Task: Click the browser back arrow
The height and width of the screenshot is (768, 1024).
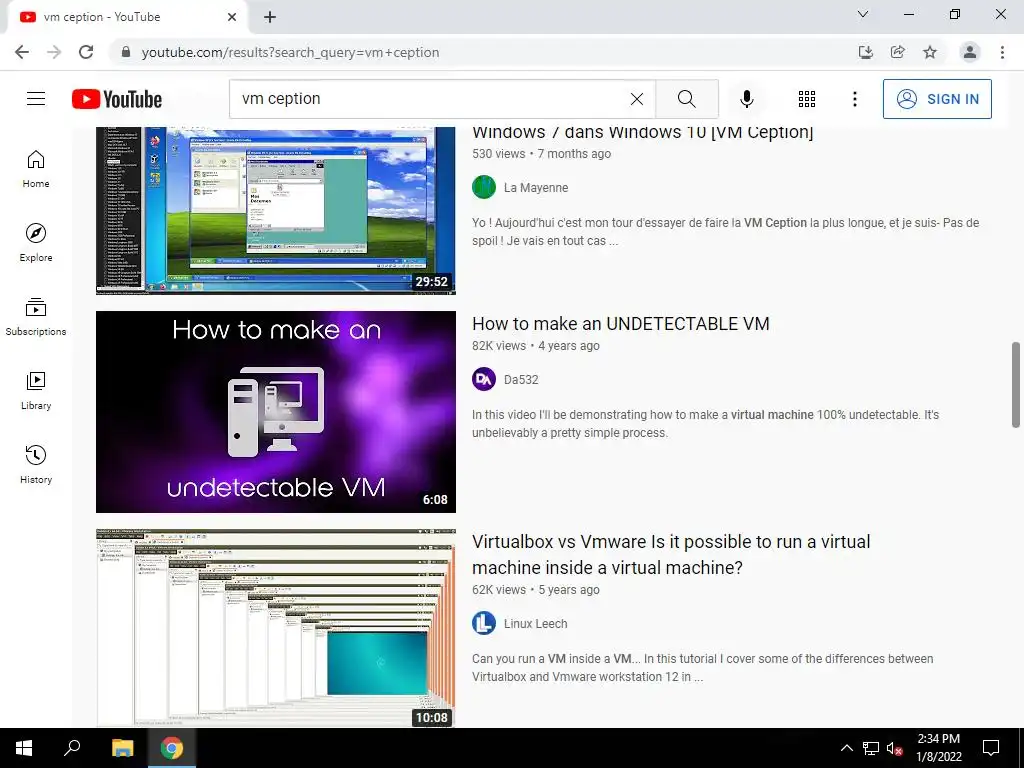Action: (x=22, y=52)
